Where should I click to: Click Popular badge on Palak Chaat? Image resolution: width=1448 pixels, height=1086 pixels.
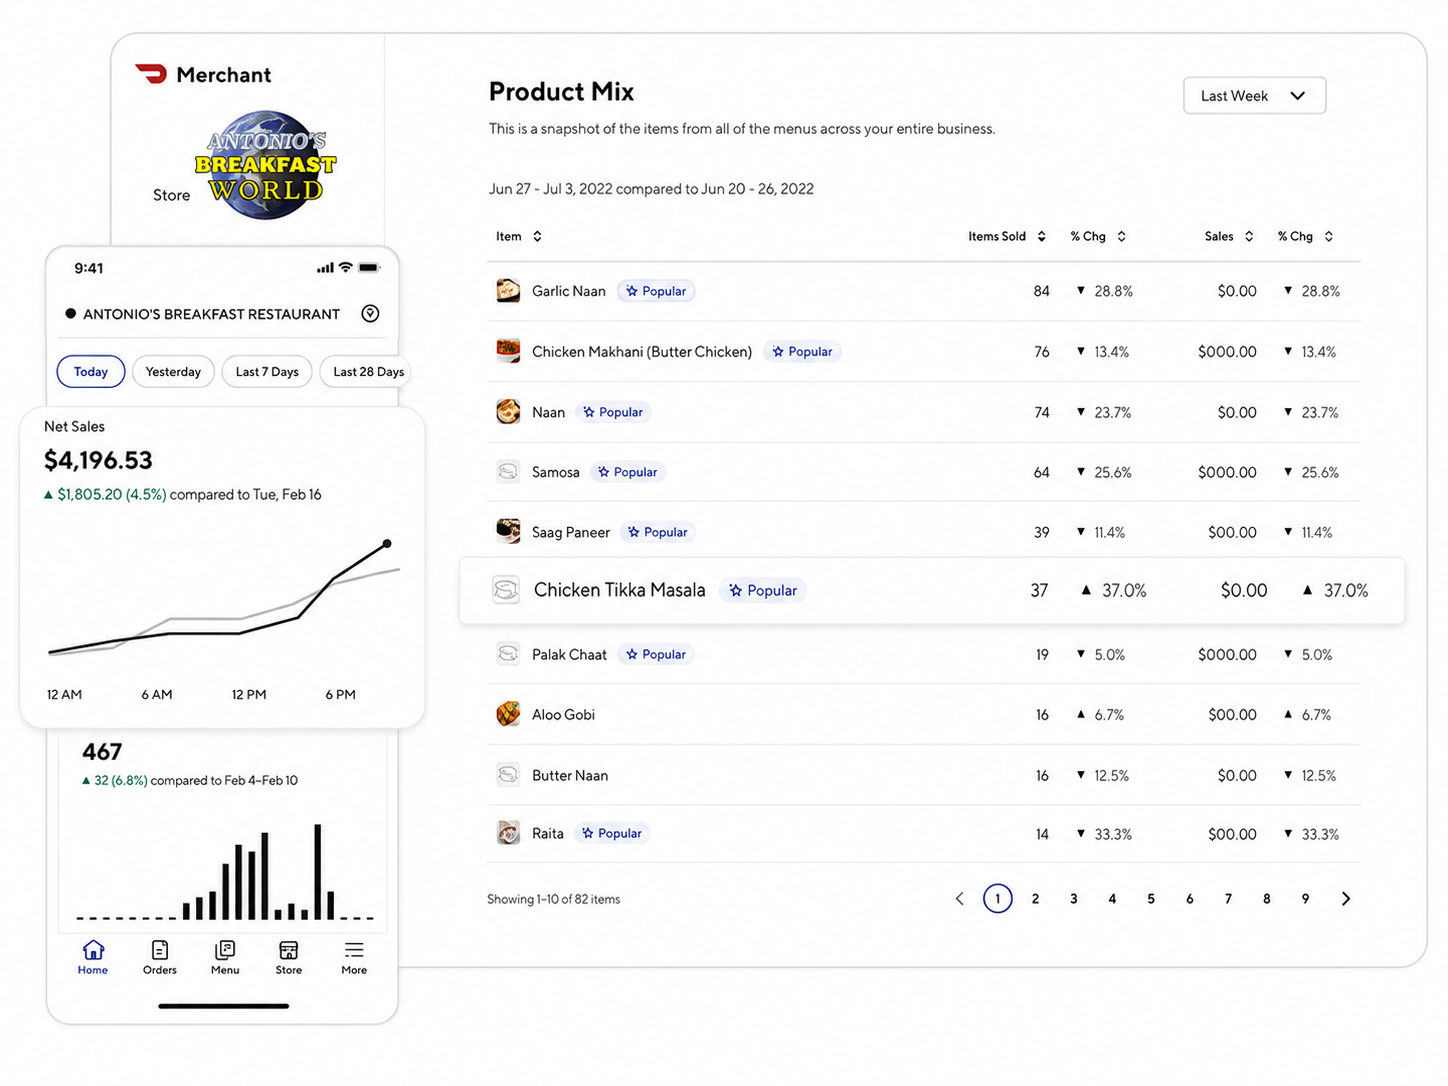point(656,654)
